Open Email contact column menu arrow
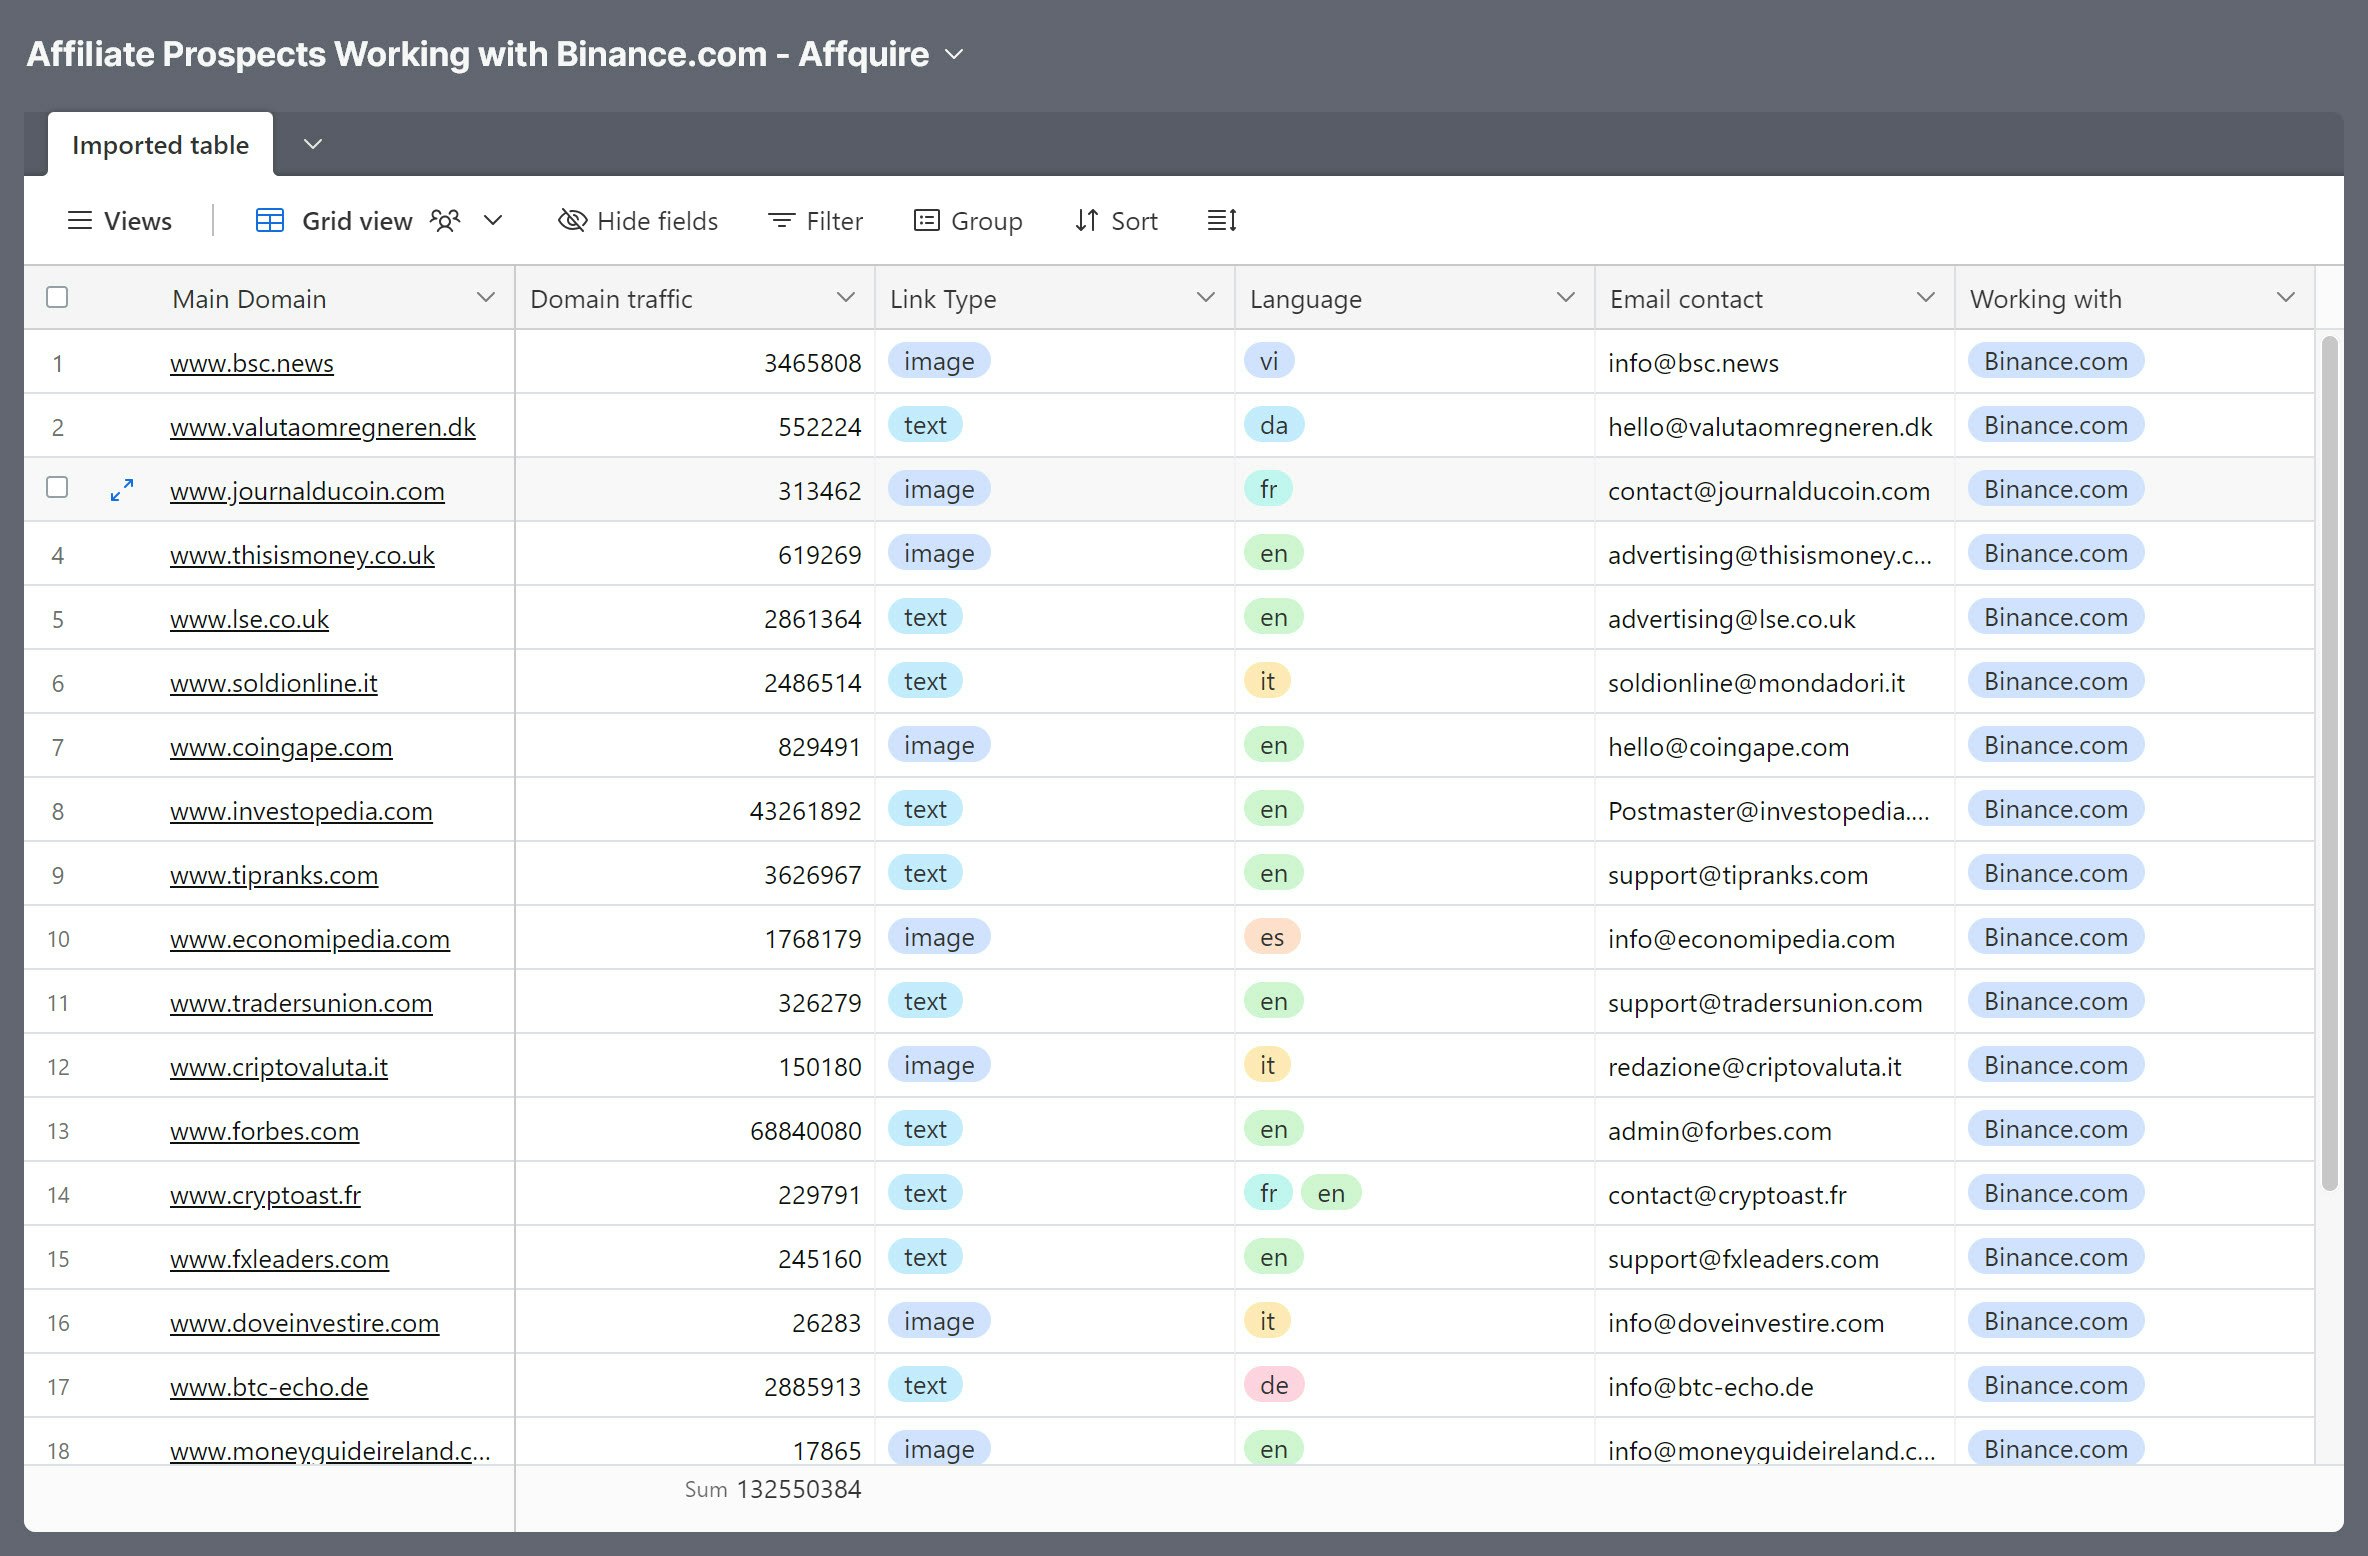This screenshot has height=1556, width=2368. tap(1926, 298)
